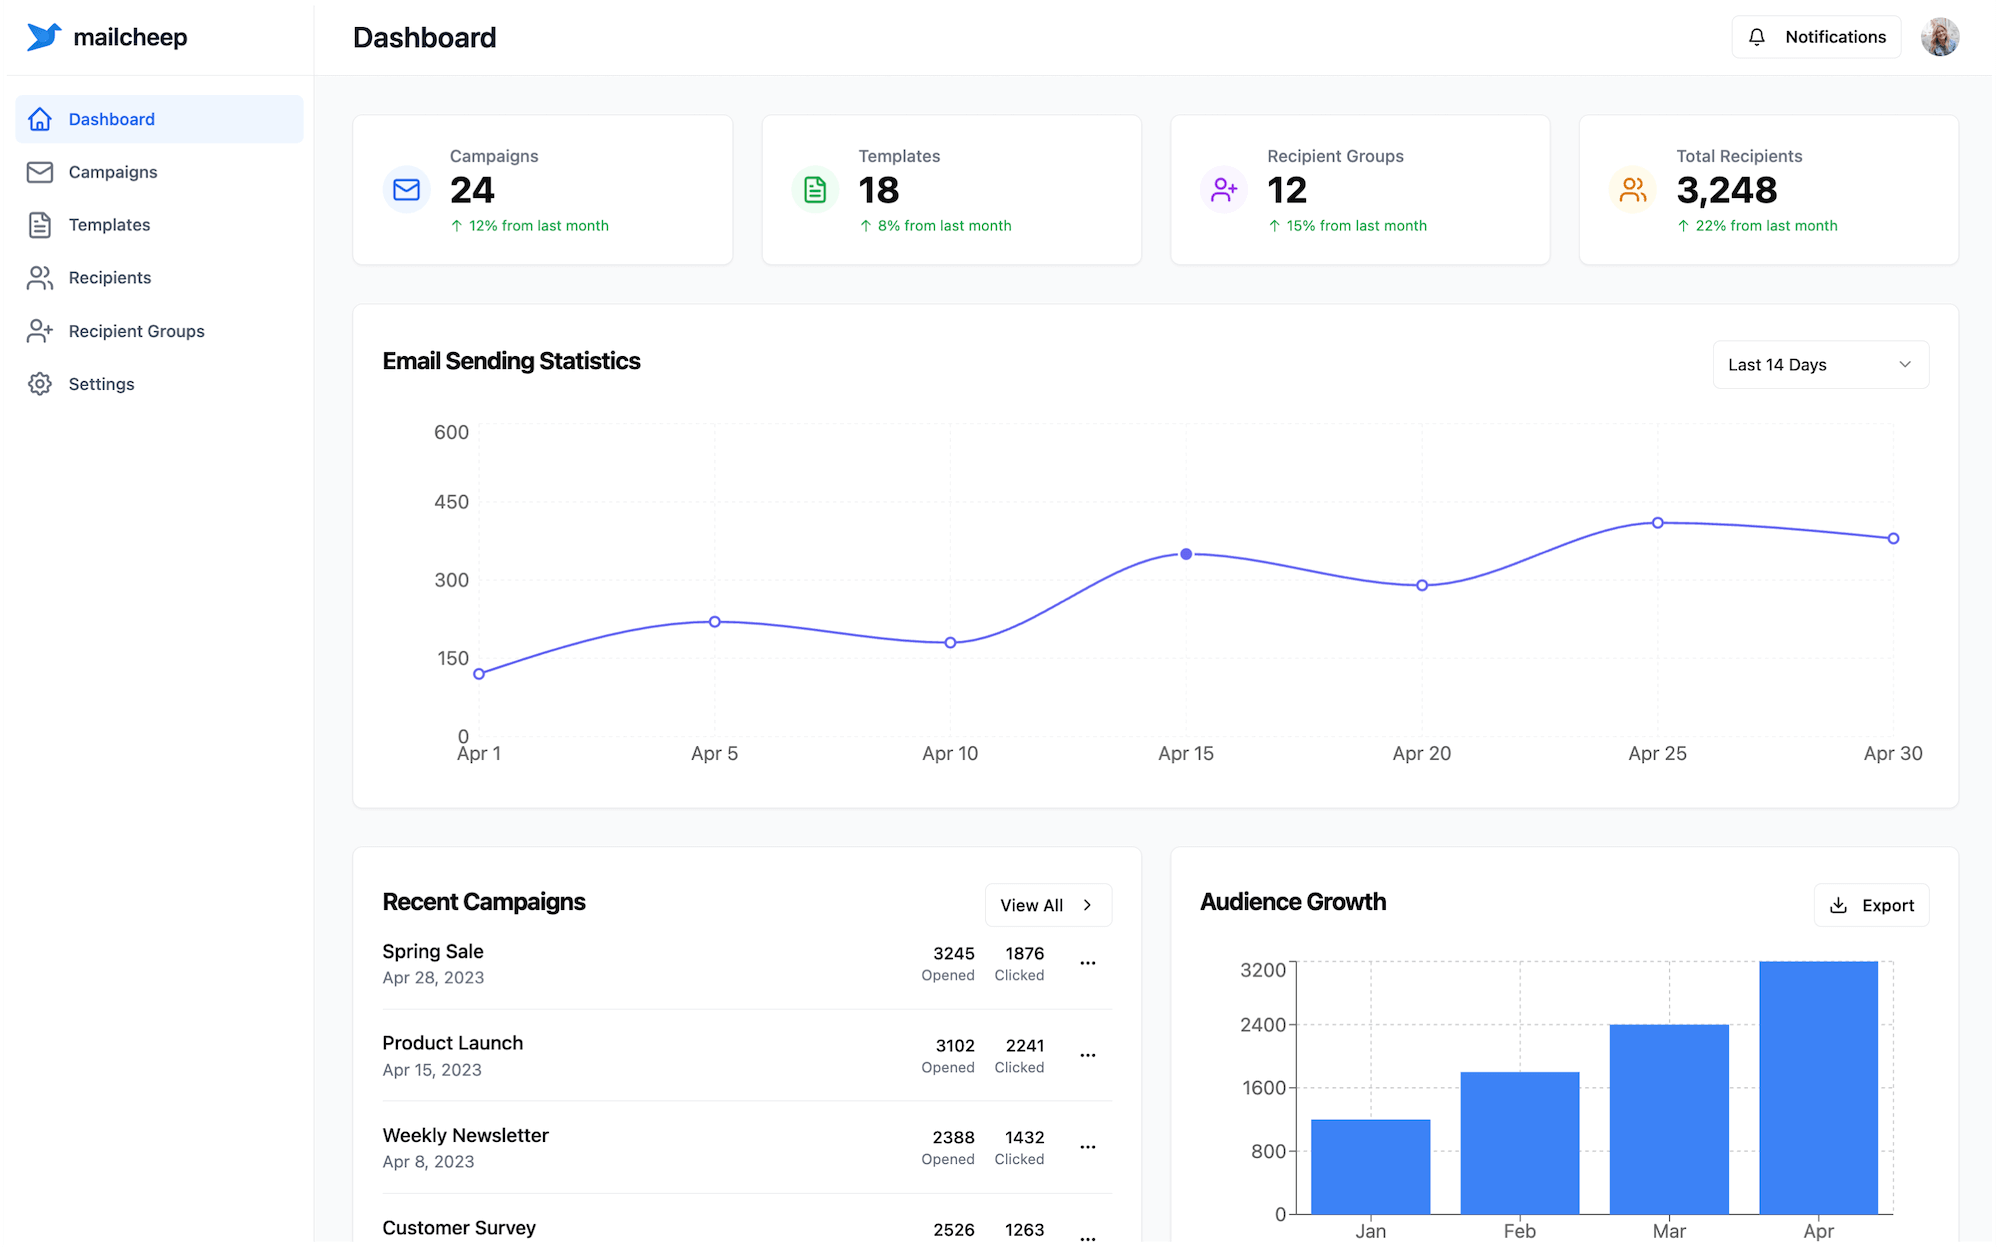2000x1248 pixels.
Task: Click the Recipient Groups purple icon
Action: pos(1224,190)
